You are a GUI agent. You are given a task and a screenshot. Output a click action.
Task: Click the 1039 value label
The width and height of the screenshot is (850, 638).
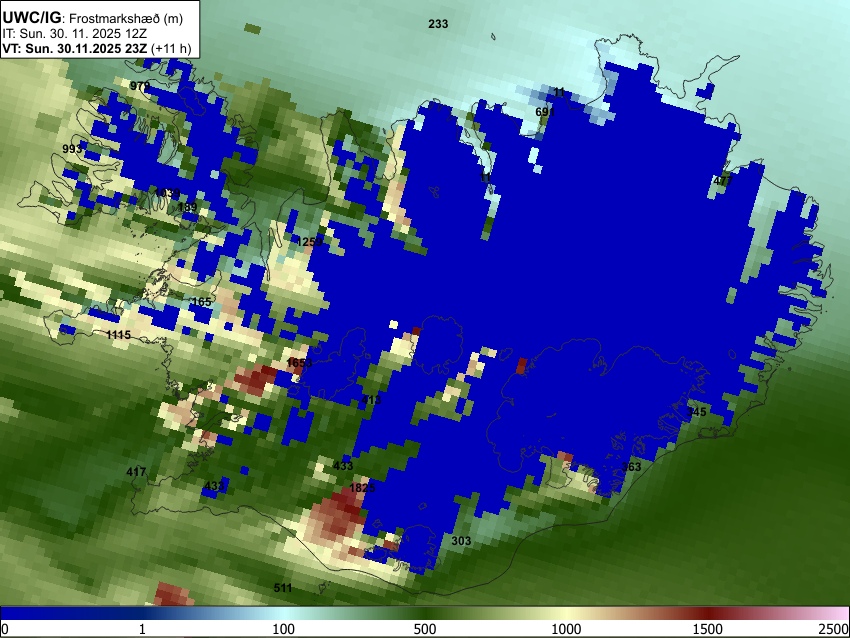pos(167,193)
